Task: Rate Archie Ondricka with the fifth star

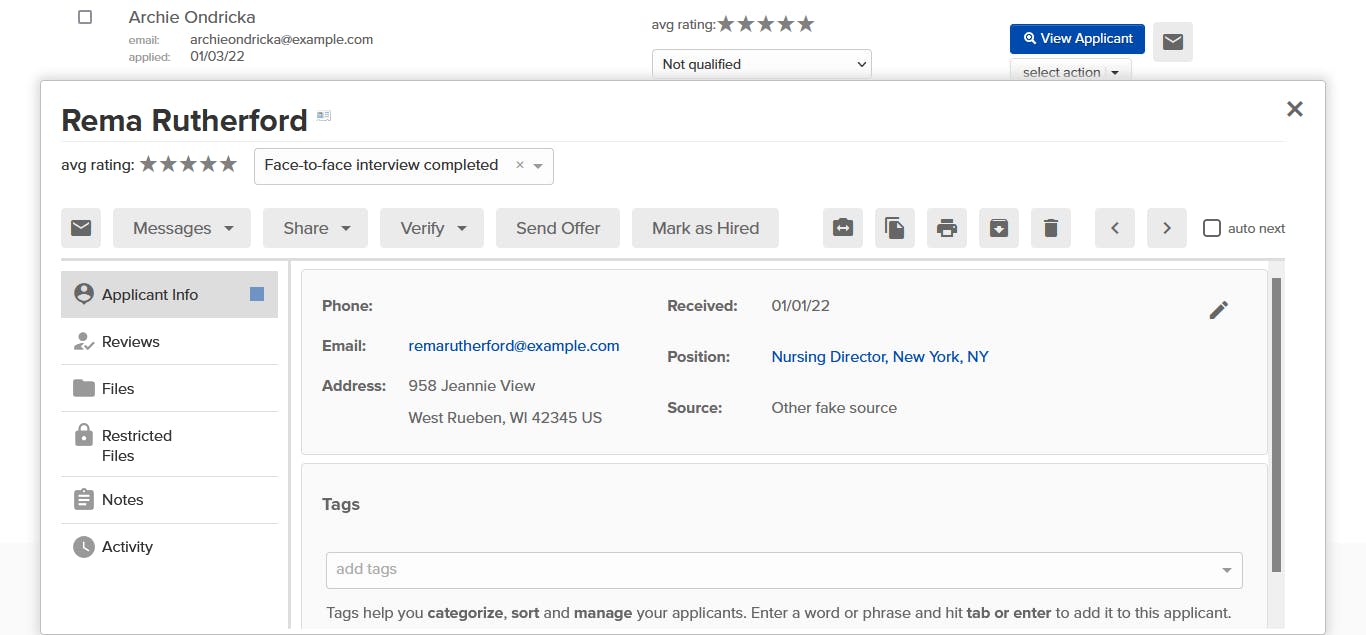Action: click(x=806, y=24)
